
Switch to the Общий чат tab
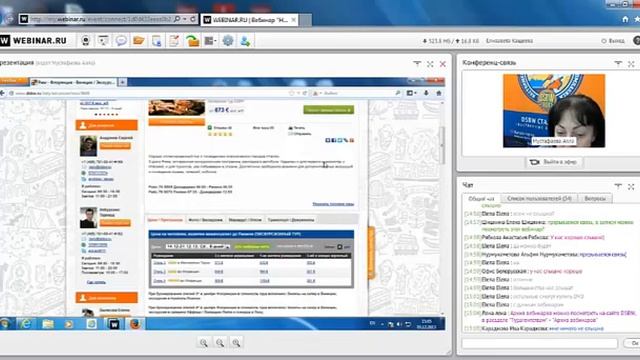click(482, 199)
